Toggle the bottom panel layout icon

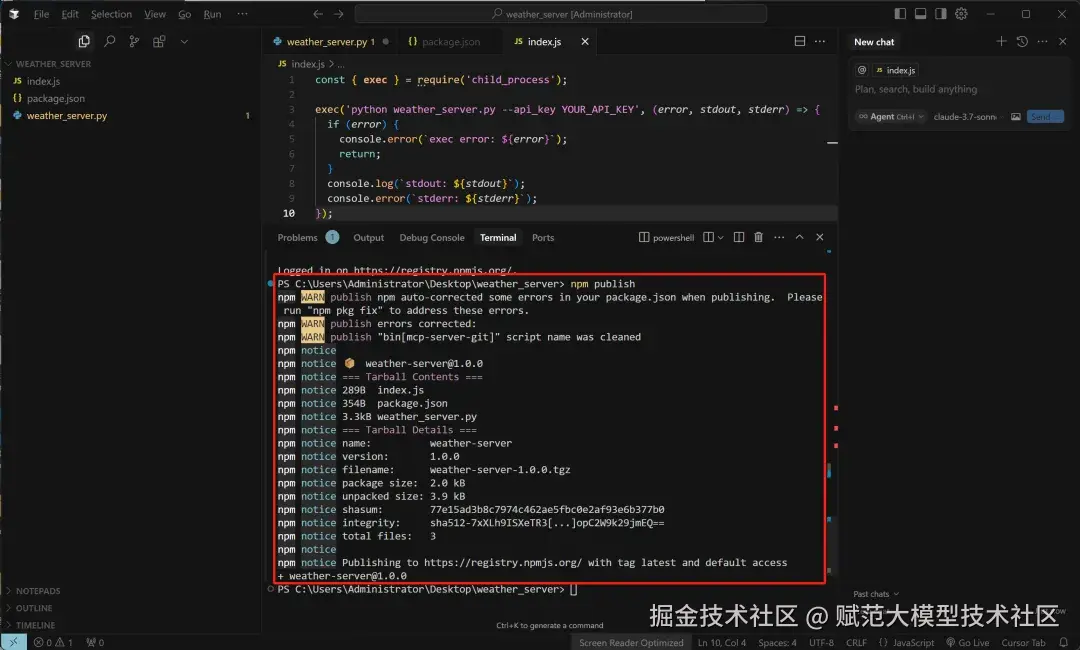tap(920, 14)
